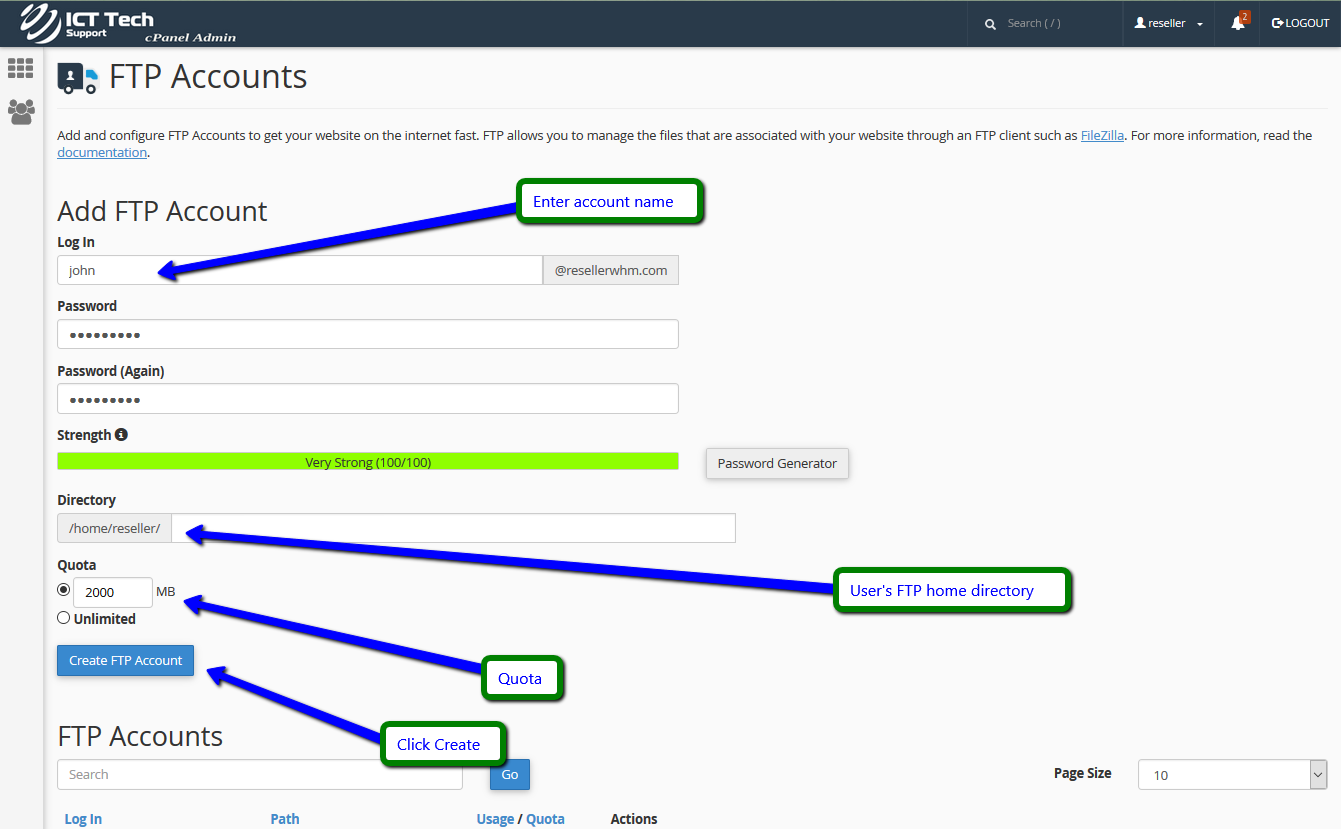Image resolution: width=1341 pixels, height=829 pixels.
Task: Sort the table by Path column
Action: point(285,819)
